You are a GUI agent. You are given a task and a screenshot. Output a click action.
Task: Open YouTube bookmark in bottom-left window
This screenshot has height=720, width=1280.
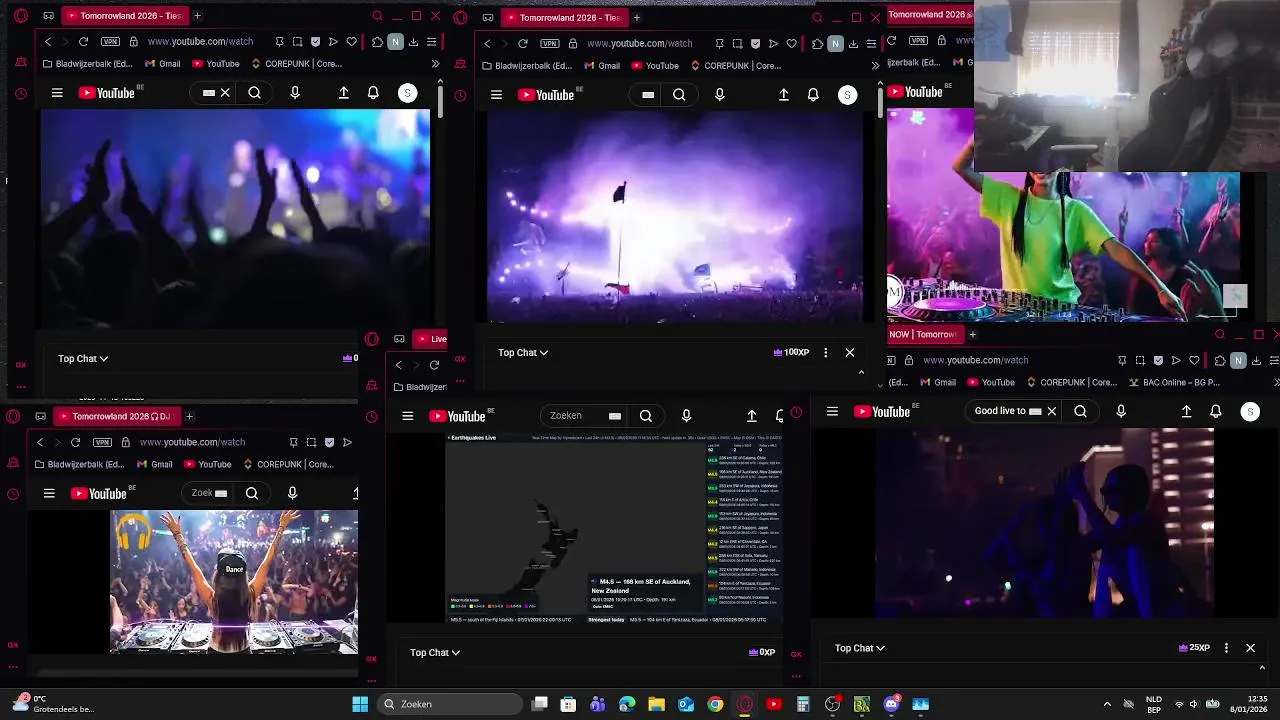207,464
